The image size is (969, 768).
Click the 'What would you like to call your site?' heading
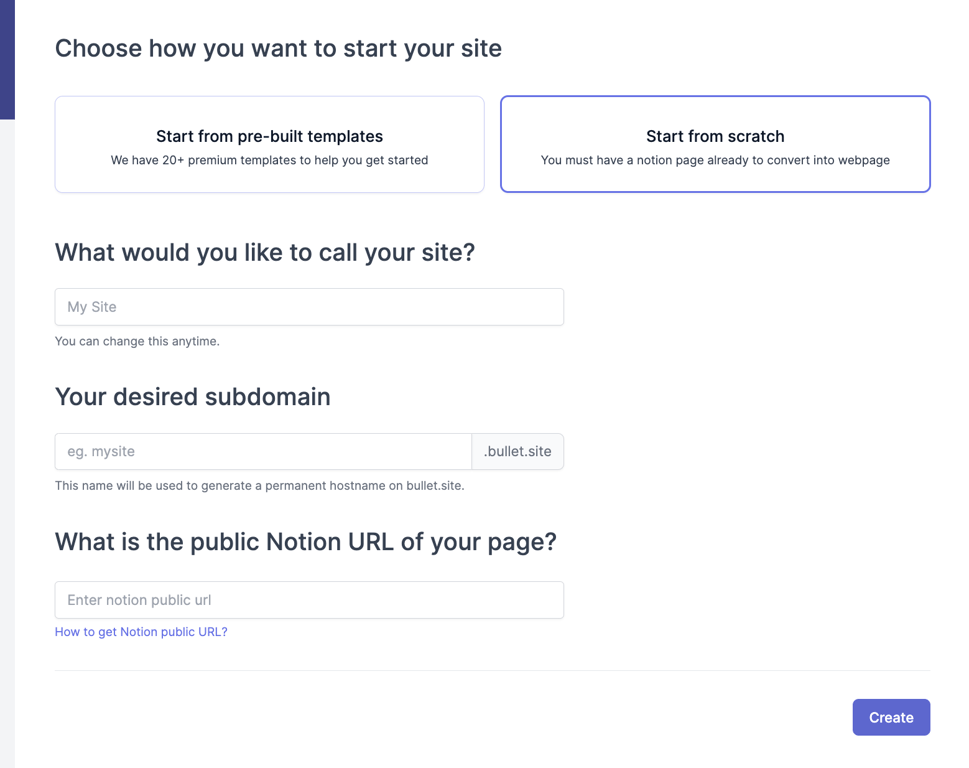pos(265,252)
